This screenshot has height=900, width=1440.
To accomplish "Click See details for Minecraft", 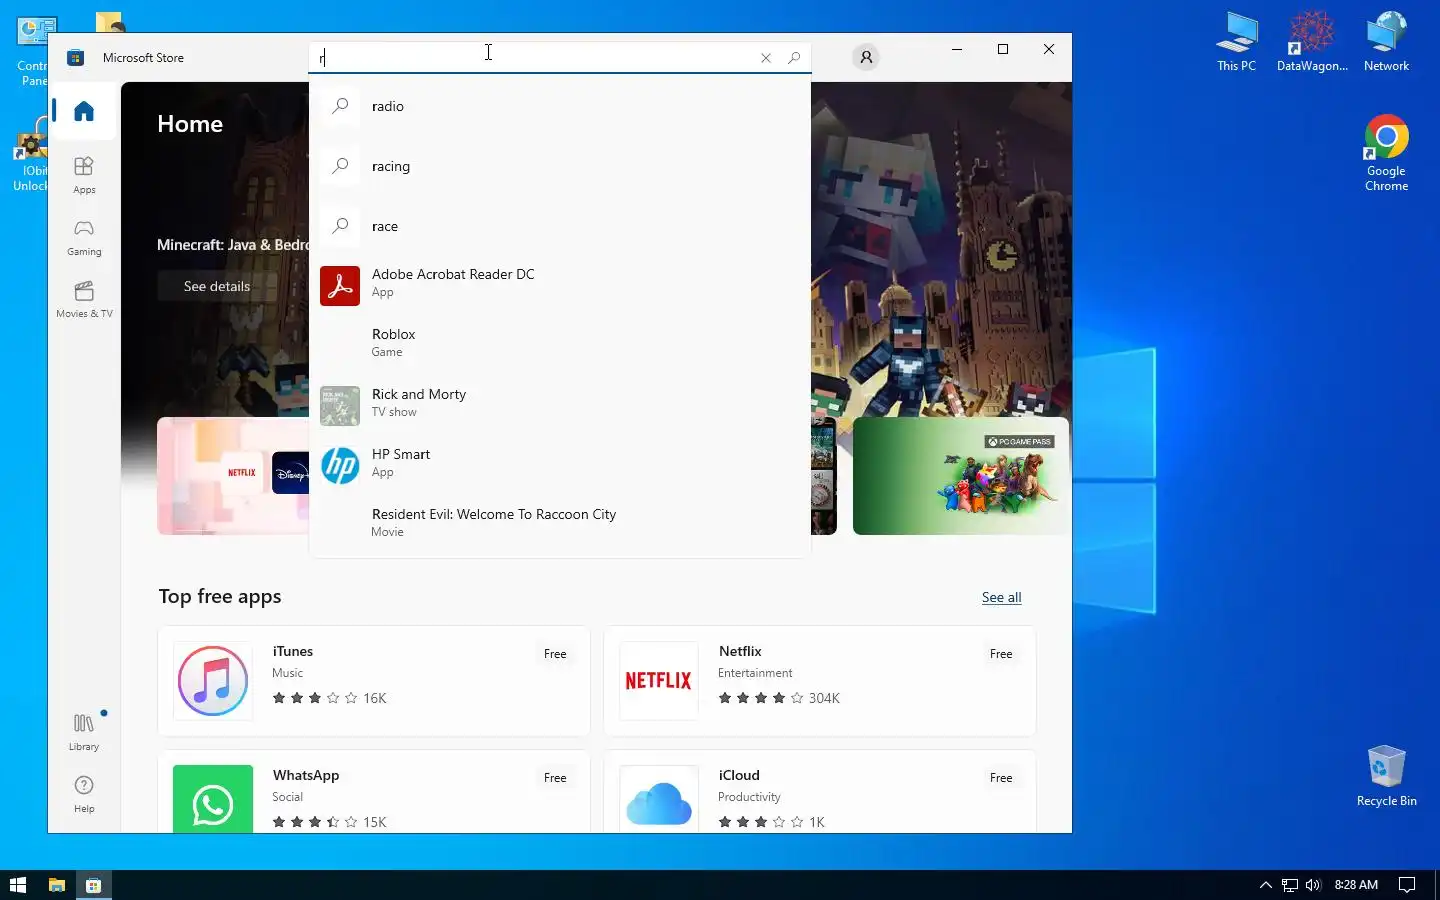I will point(217,286).
